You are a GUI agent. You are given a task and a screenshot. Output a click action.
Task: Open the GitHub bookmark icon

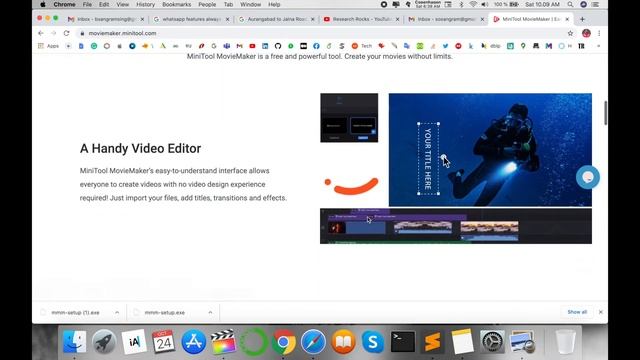pyautogui.click(x=278, y=46)
